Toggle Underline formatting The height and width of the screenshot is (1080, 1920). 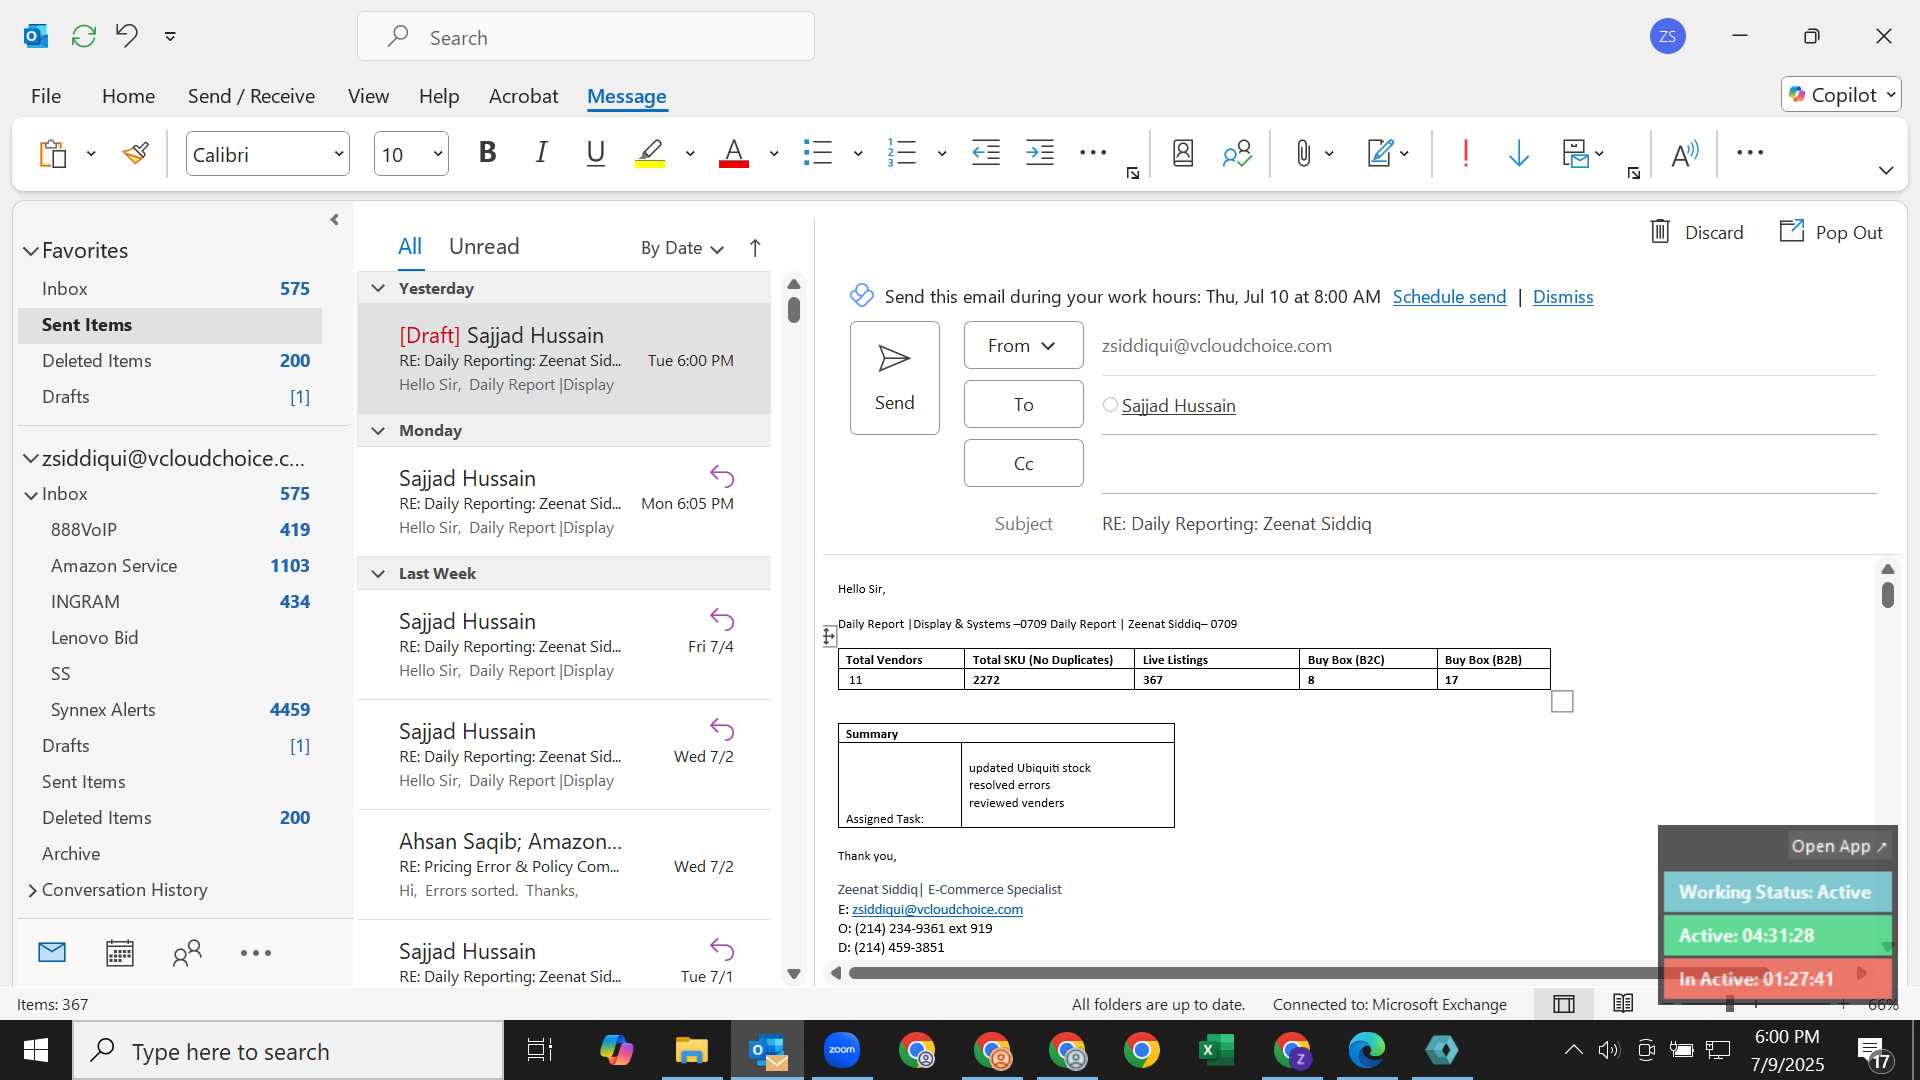595,153
